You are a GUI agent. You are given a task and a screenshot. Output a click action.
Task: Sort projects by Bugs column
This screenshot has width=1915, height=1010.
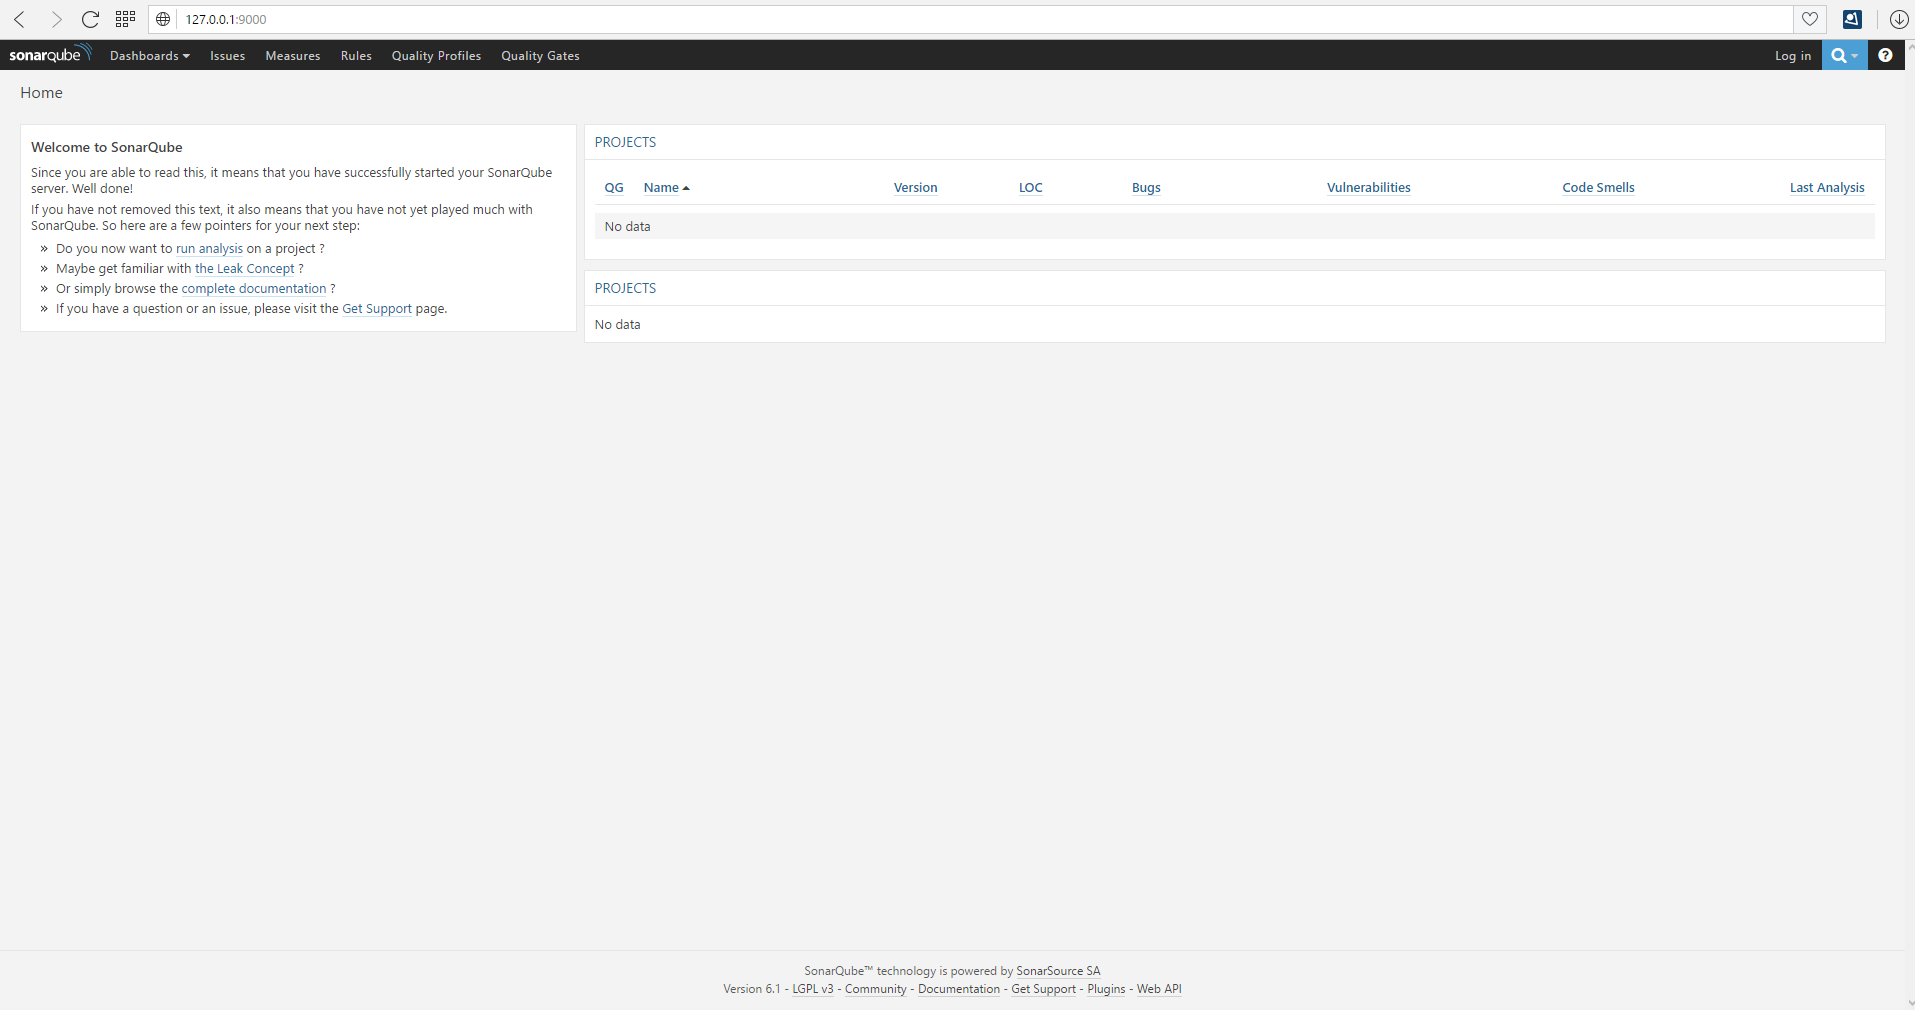[x=1146, y=187]
